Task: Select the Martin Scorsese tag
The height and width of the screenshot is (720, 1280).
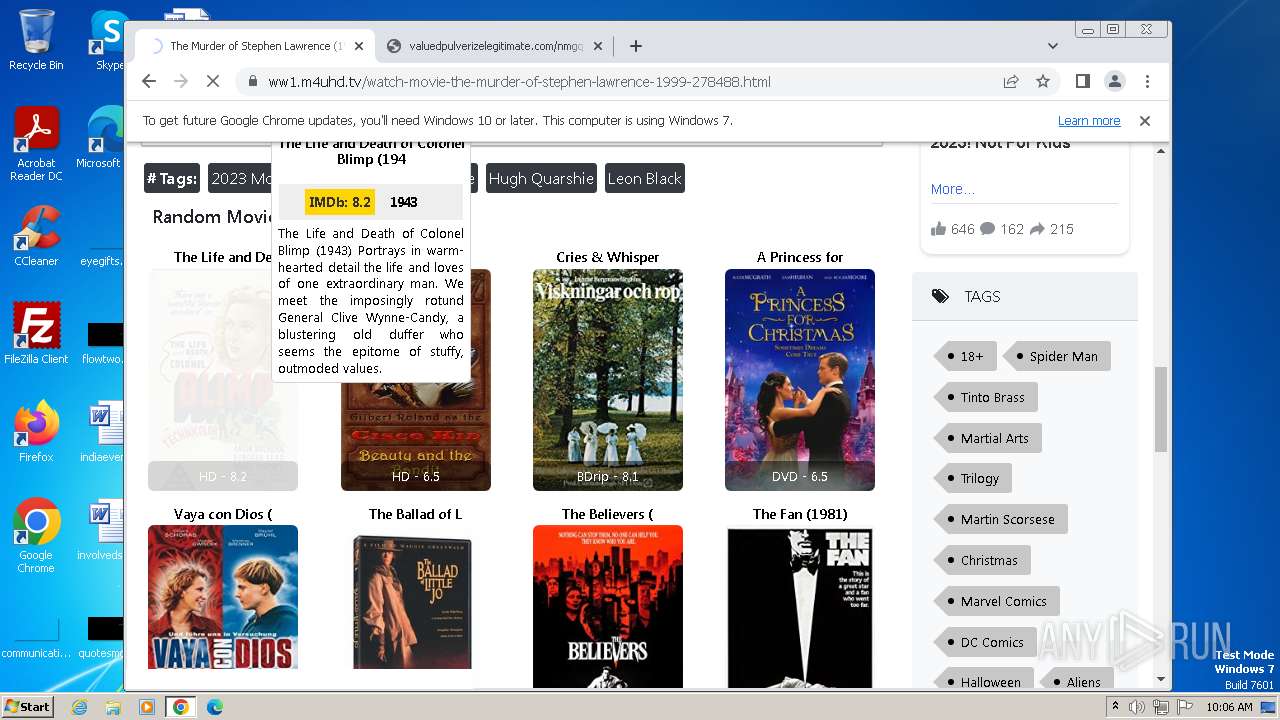Action: (1000, 519)
